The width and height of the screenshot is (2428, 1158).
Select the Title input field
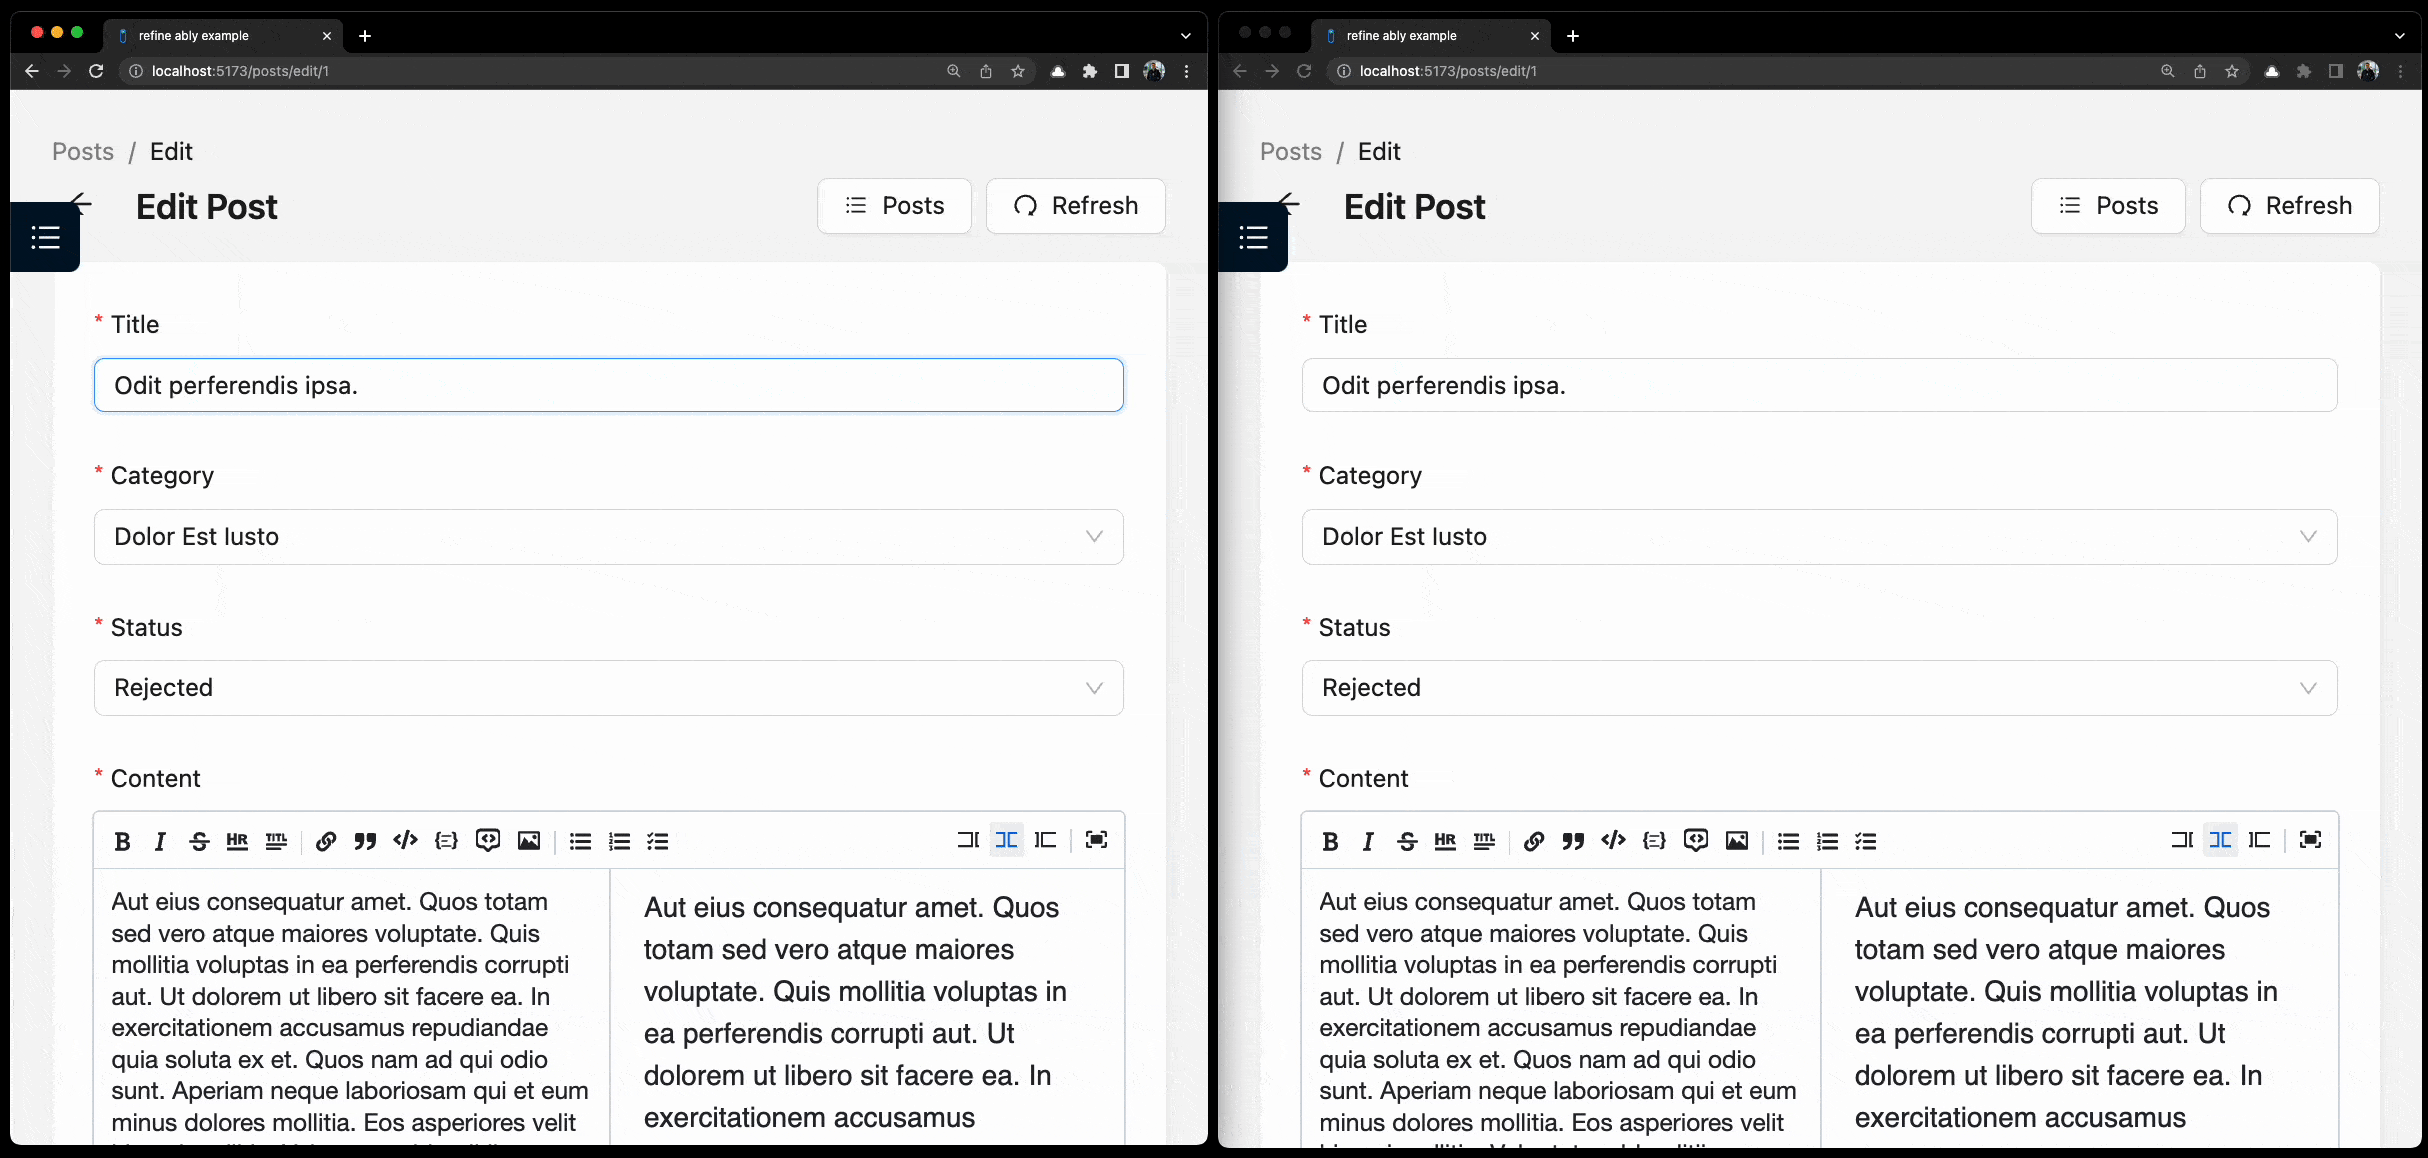pyautogui.click(x=609, y=384)
